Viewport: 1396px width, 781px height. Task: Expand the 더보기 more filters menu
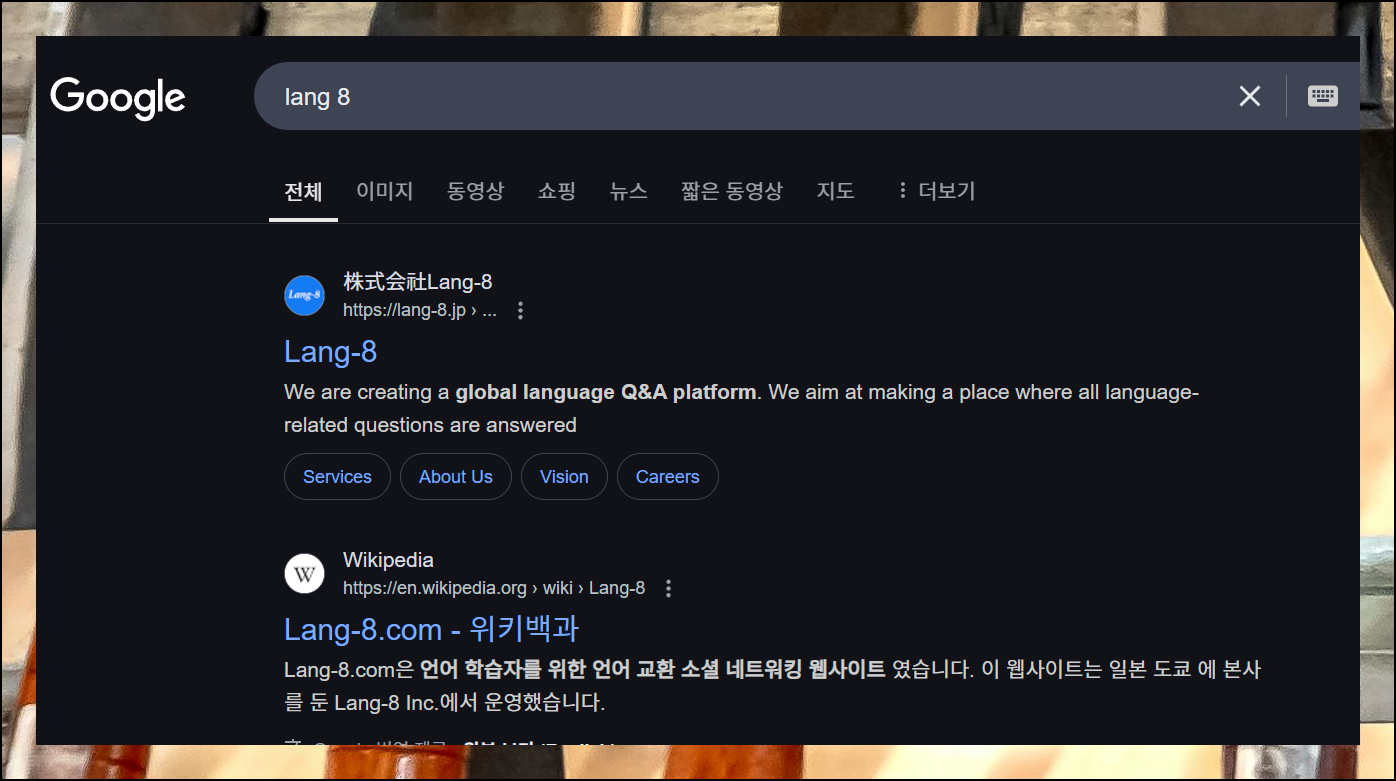[935, 190]
